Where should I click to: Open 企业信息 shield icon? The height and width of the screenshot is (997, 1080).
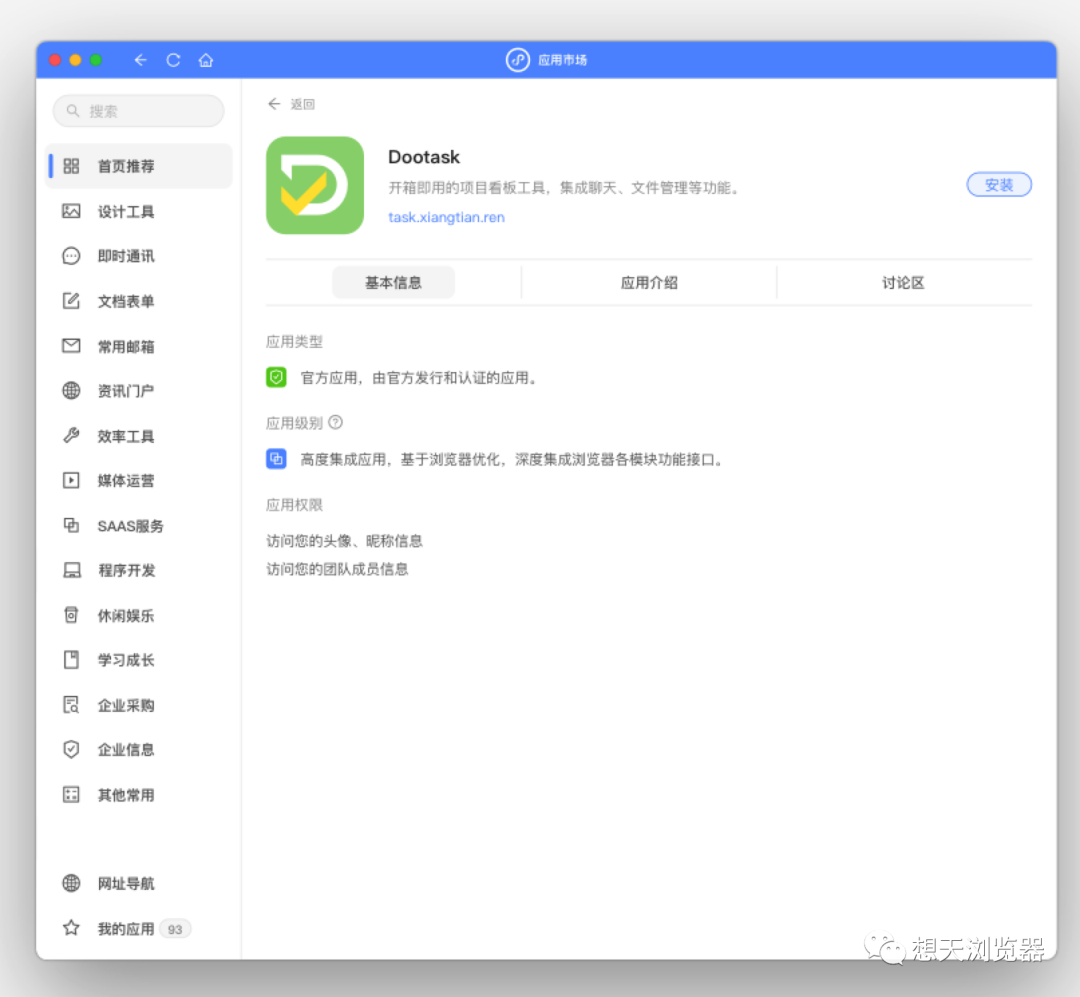pyautogui.click(x=72, y=749)
